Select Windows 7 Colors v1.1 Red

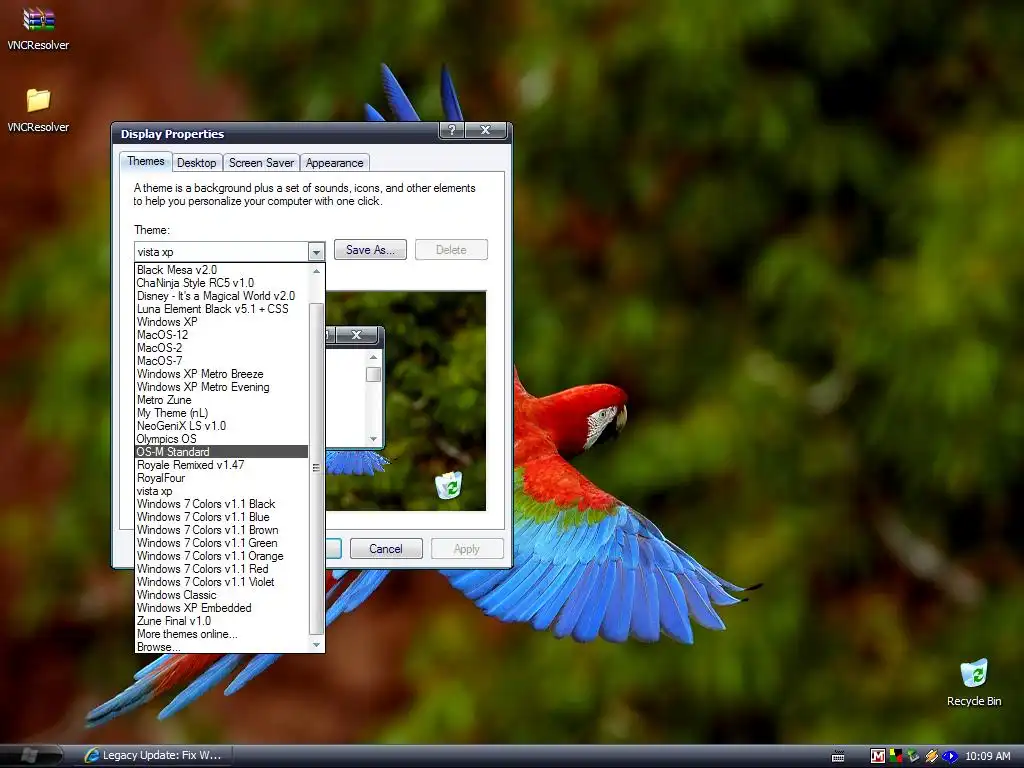[x=221, y=569]
